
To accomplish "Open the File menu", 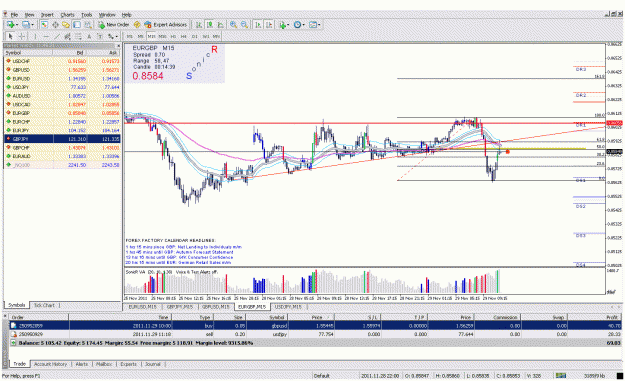I will pos(14,15).
